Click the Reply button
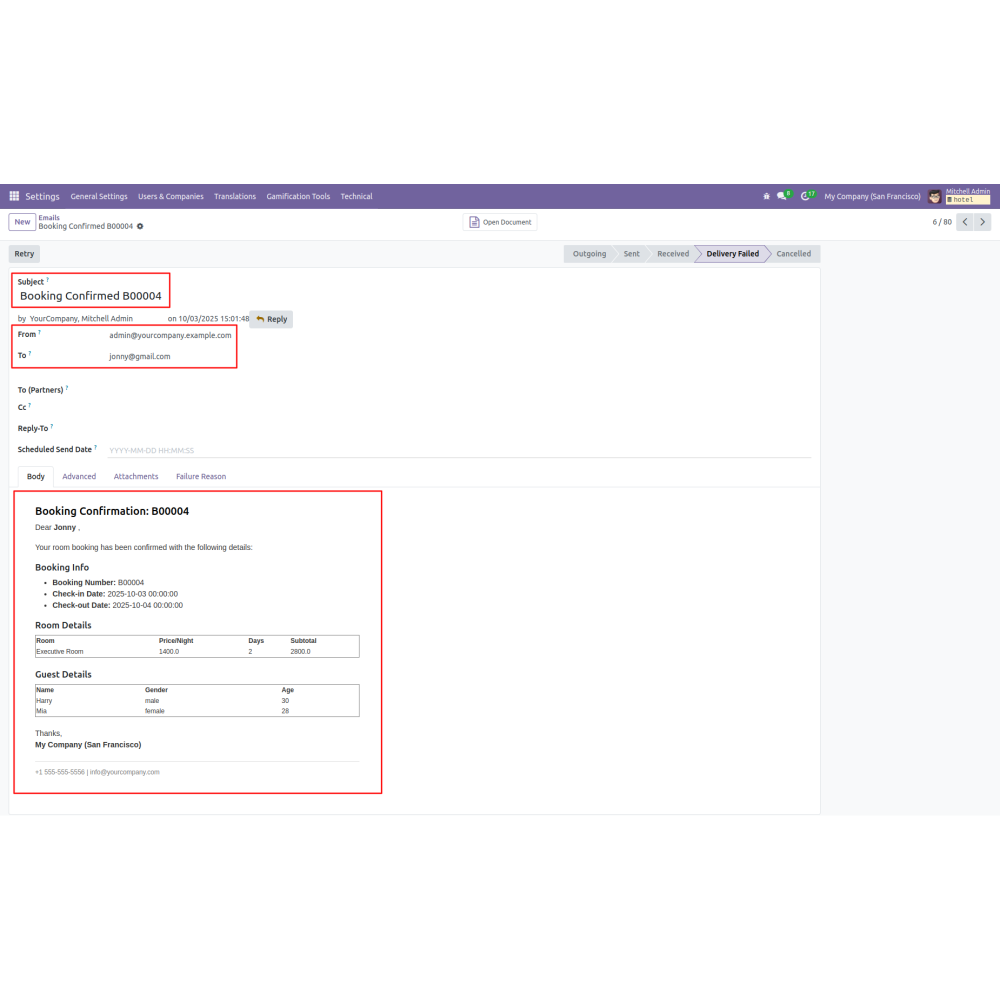This screenshot has width=1000, height=1000. pyautogui.click(x=271, y=319)
